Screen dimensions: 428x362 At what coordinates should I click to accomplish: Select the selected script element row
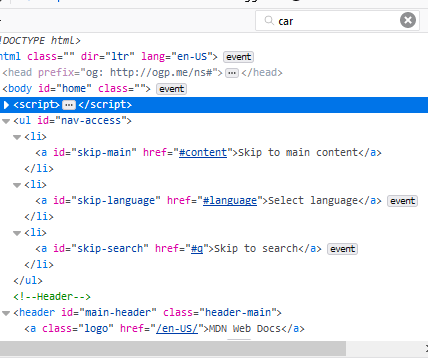click(214, 105)
